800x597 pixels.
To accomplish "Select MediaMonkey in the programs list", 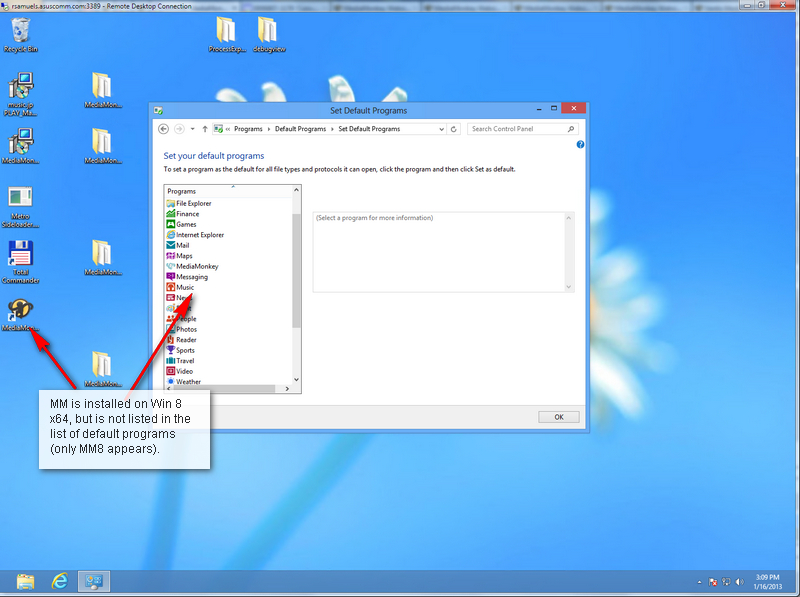I will click(x=197, y=266).
